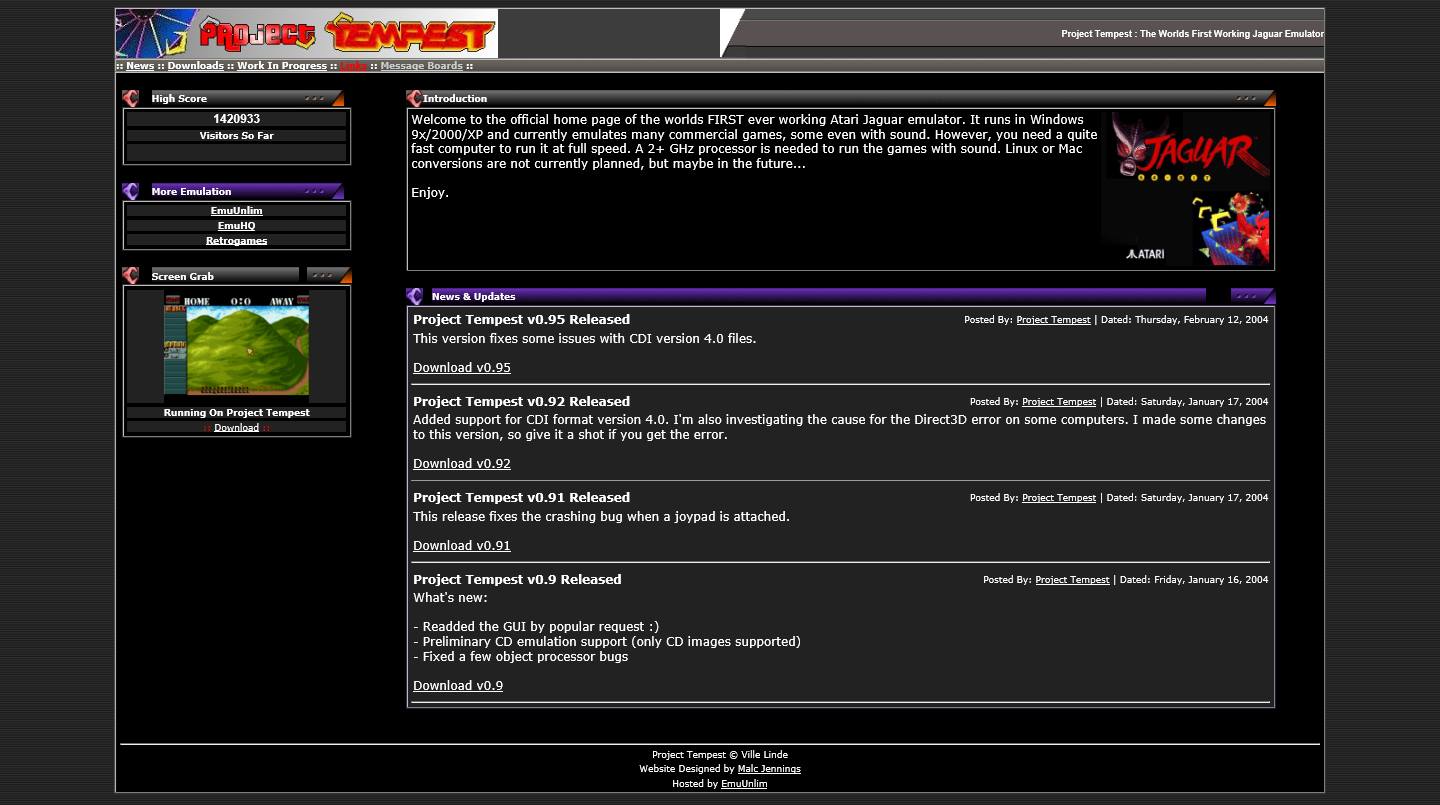Screen dimensions: 1440x805
Task: Click the 'Fixed a few object processor bugs' line
Action: [x=521, y=657]
